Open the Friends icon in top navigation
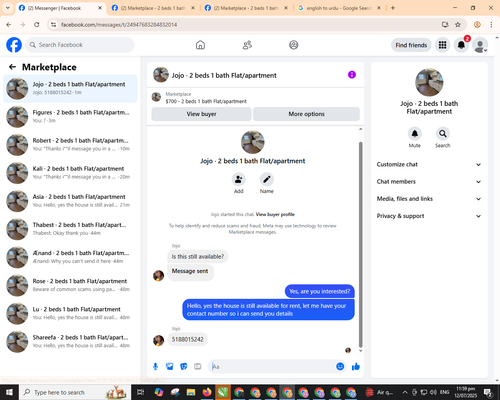The height and width of the screenshot is (400, 500). point(247,45)
